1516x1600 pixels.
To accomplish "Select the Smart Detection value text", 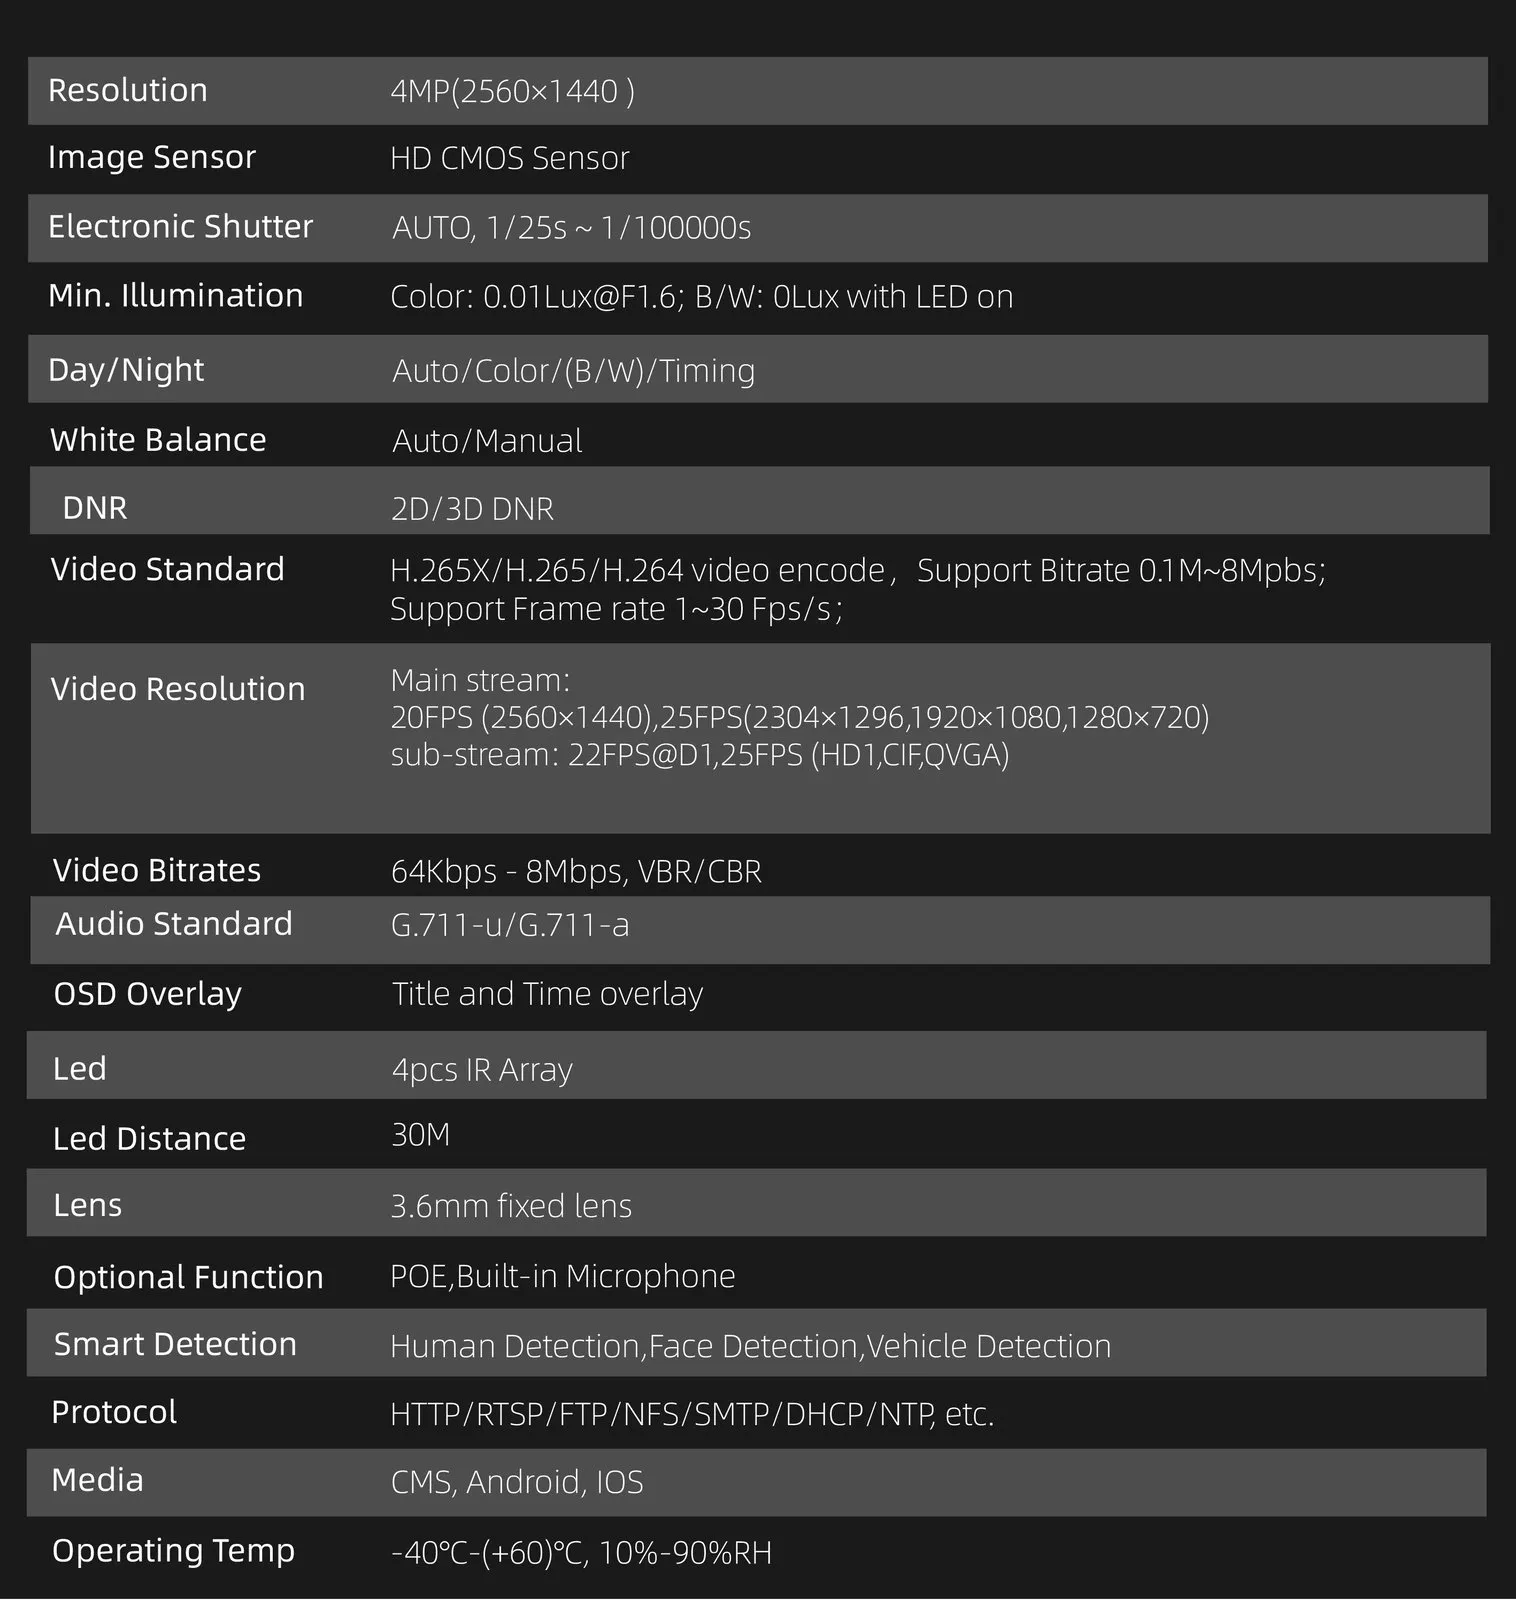I will point(751,1346).
